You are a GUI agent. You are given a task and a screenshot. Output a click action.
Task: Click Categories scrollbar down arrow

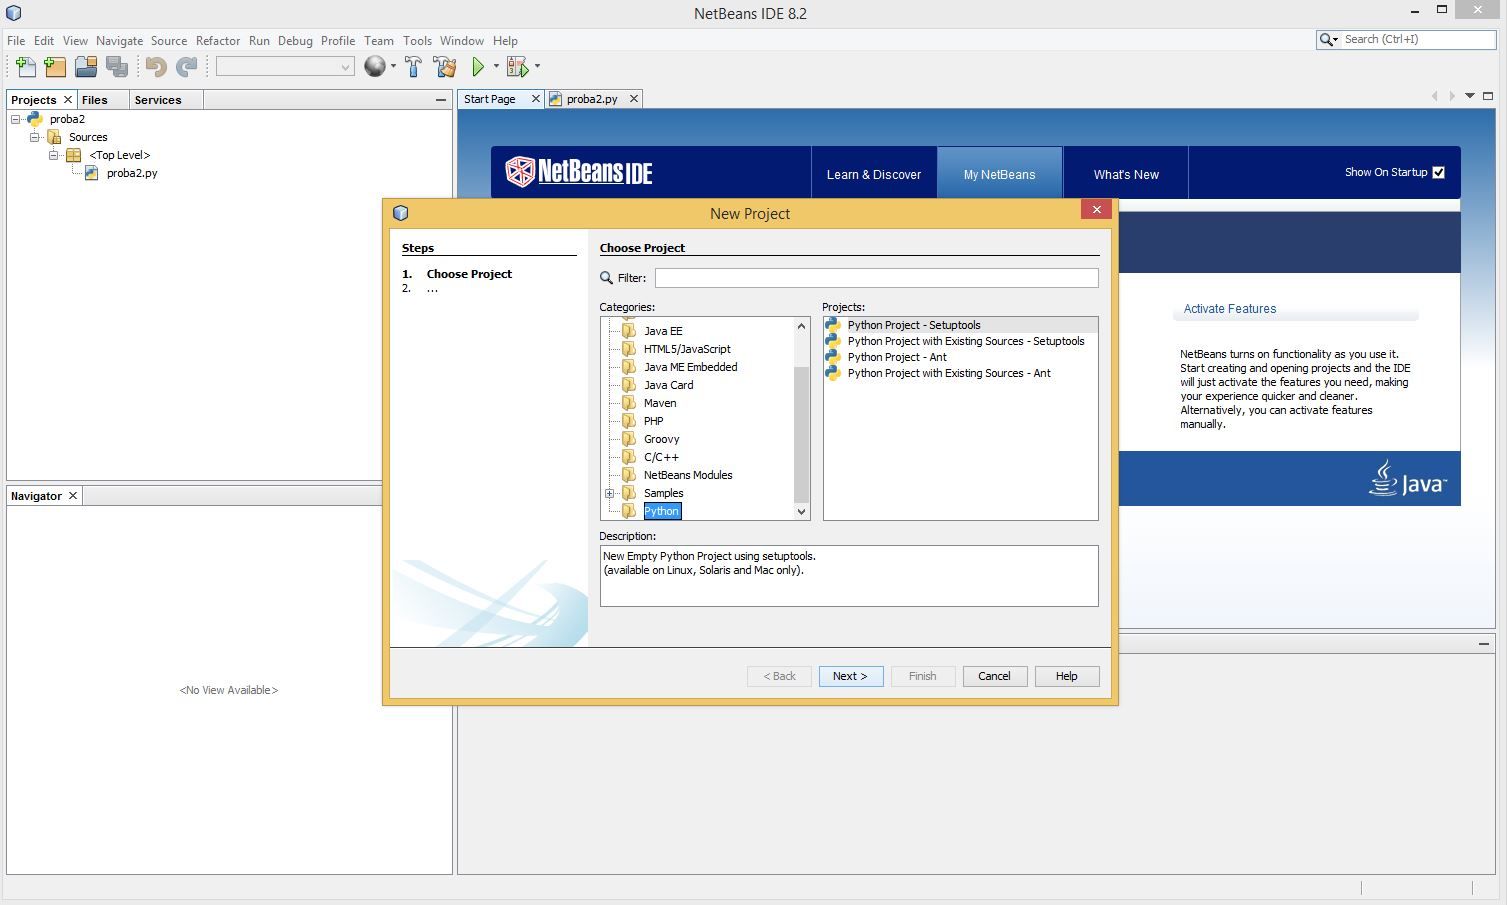(x=801, y=511)
